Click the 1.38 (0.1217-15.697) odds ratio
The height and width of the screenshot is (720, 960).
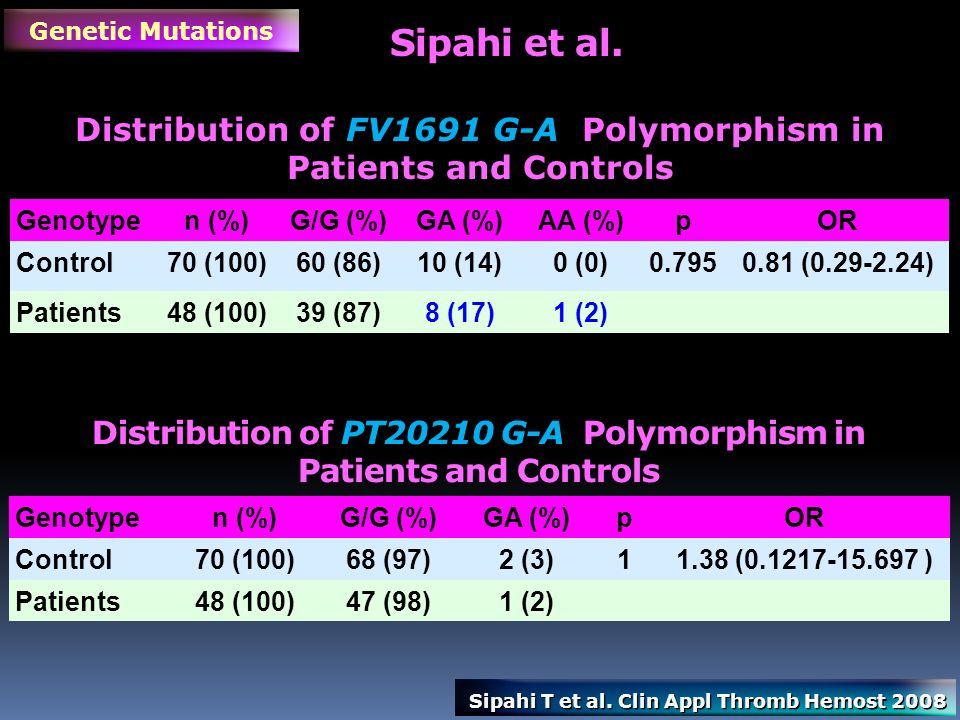(804, 560)
